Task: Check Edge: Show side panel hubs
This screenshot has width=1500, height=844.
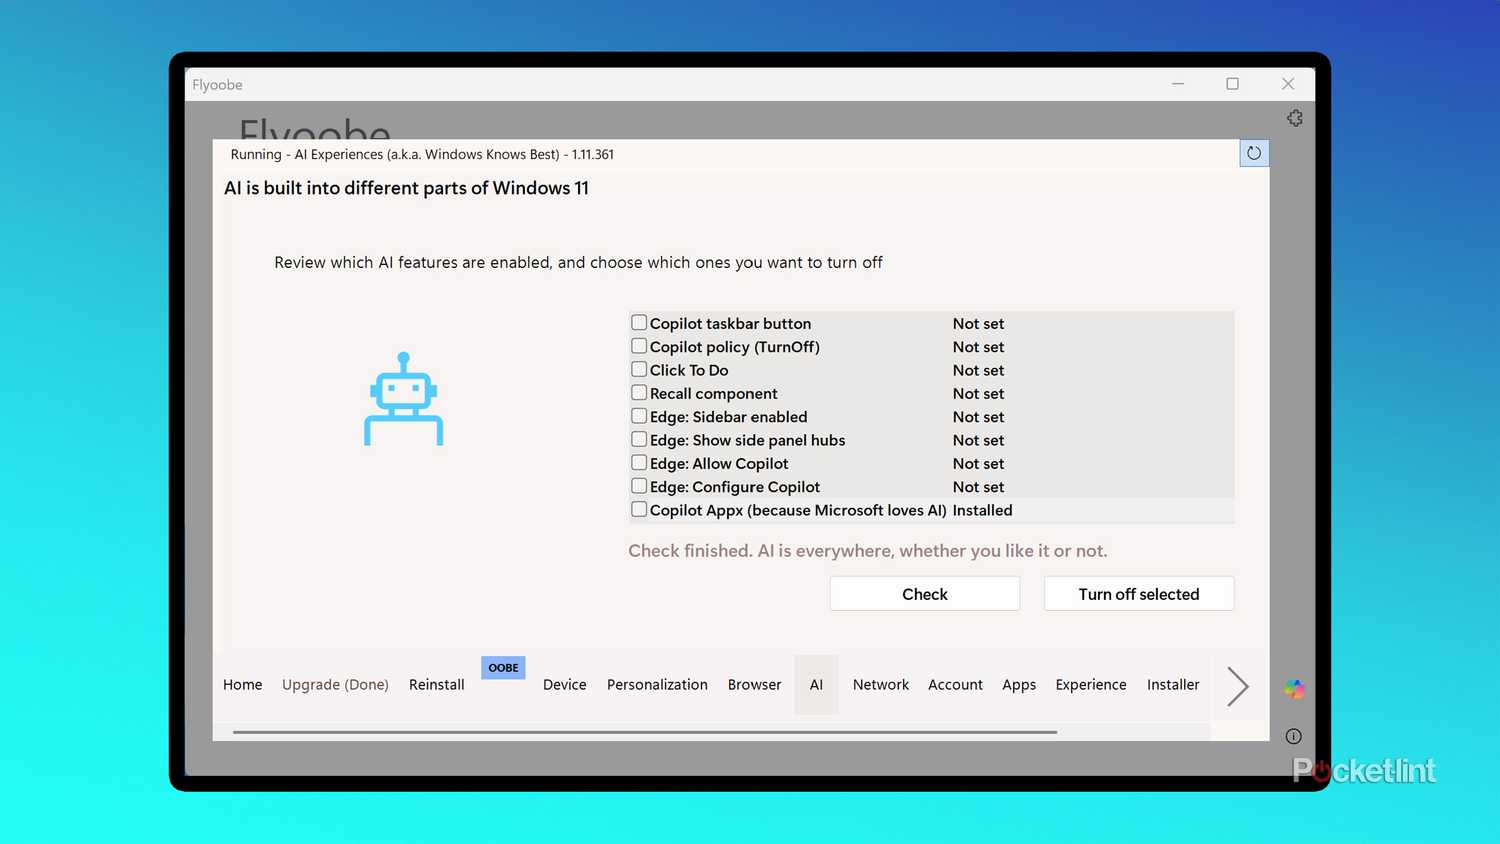Action: pos(639,439)
